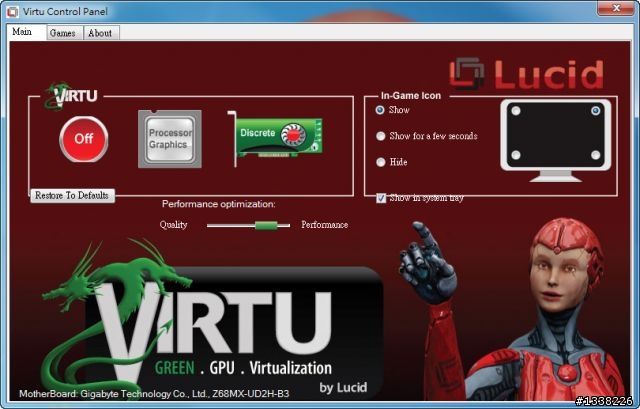640x409 pixels.
Task: Close the Virtu Control Panel window
Action: (616, 8)
